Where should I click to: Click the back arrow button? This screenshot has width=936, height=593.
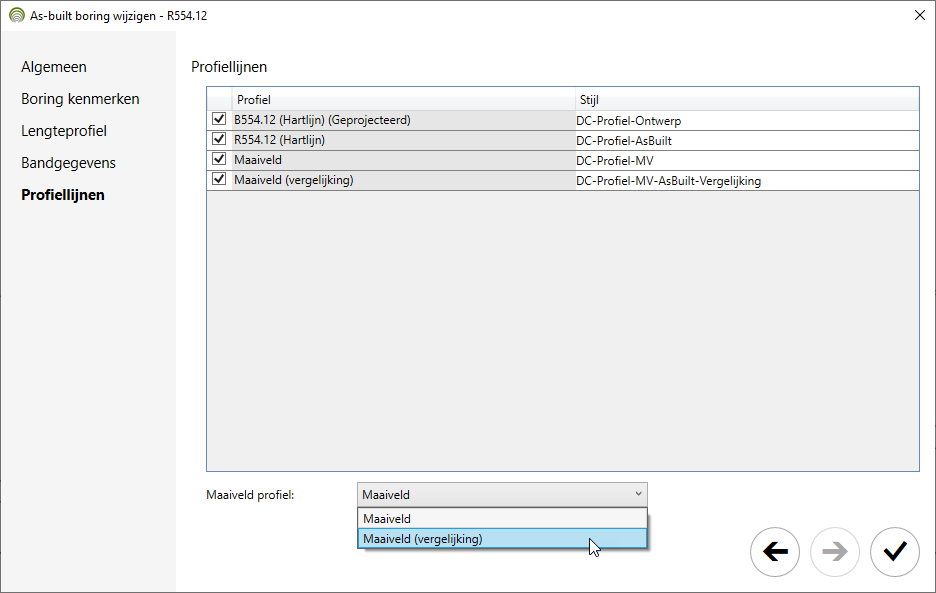click(x=775, y=552)
